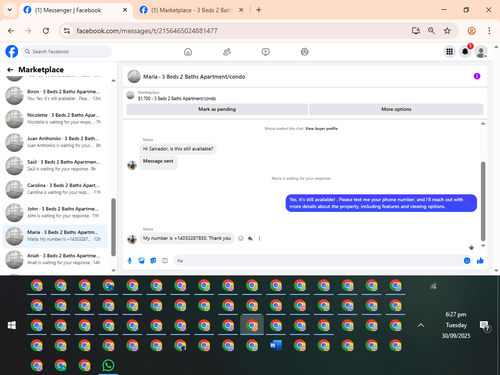Open Saúl's conversation in the list
Image resolution: width=500 pixels, height=375 pixels.
pyautogui.click(x=55, y=165)
